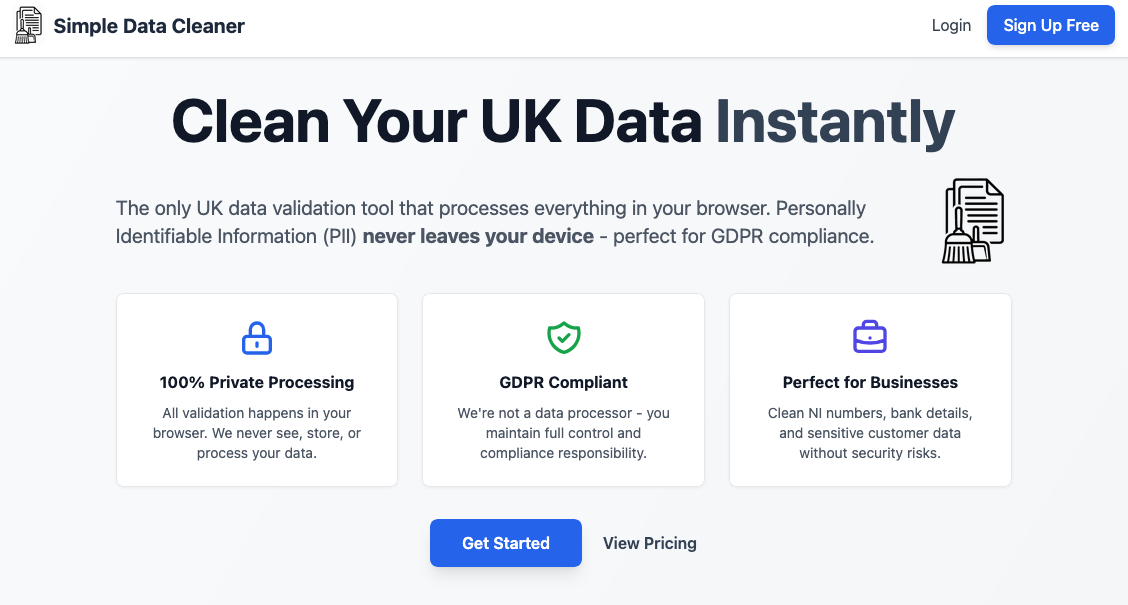Image resolution: width=1128 pixels, height=605 pixels.
Task: Select View Pricing
Action: (x=649, y=543)
